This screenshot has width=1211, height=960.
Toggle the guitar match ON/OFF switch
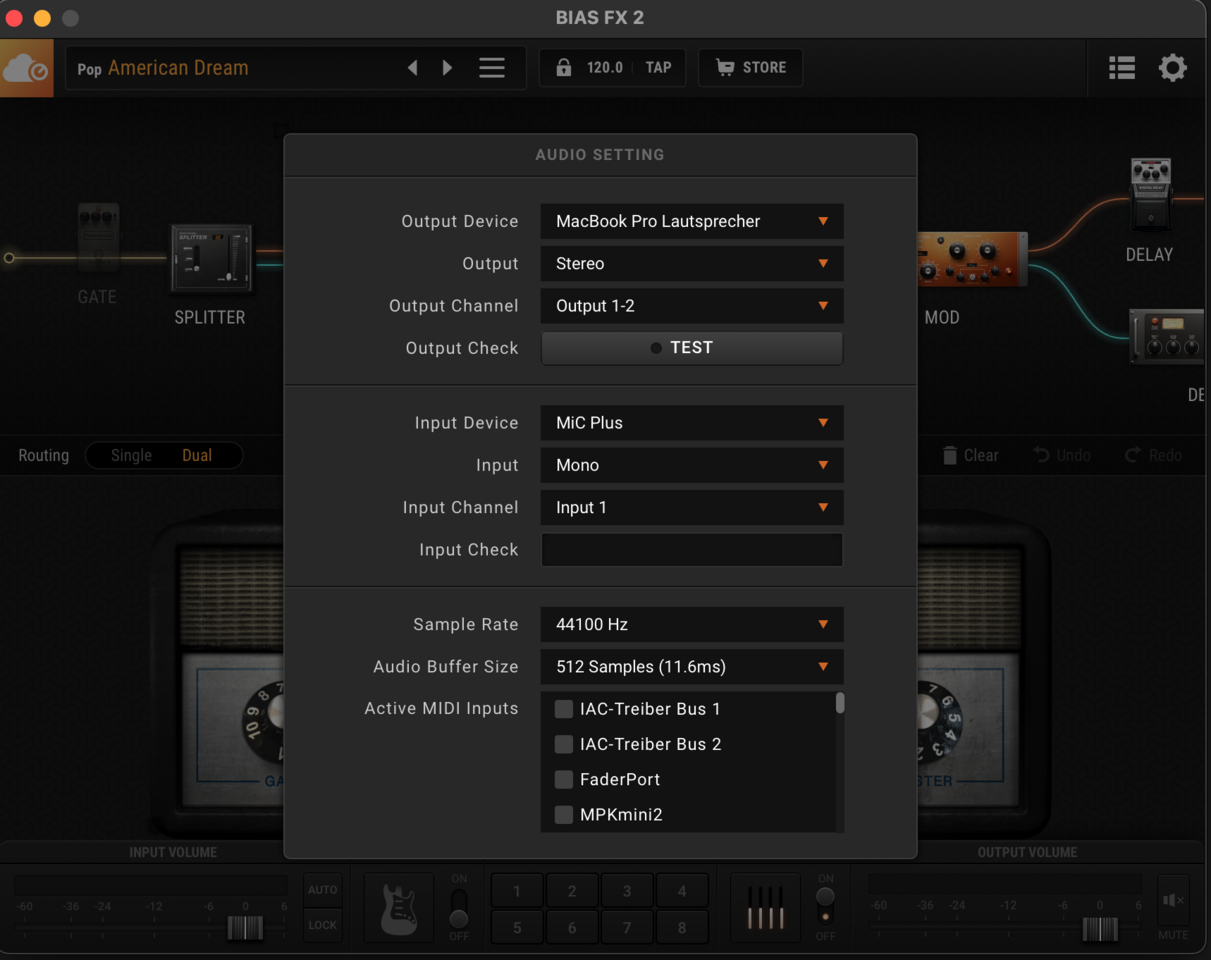coord(459,908)
